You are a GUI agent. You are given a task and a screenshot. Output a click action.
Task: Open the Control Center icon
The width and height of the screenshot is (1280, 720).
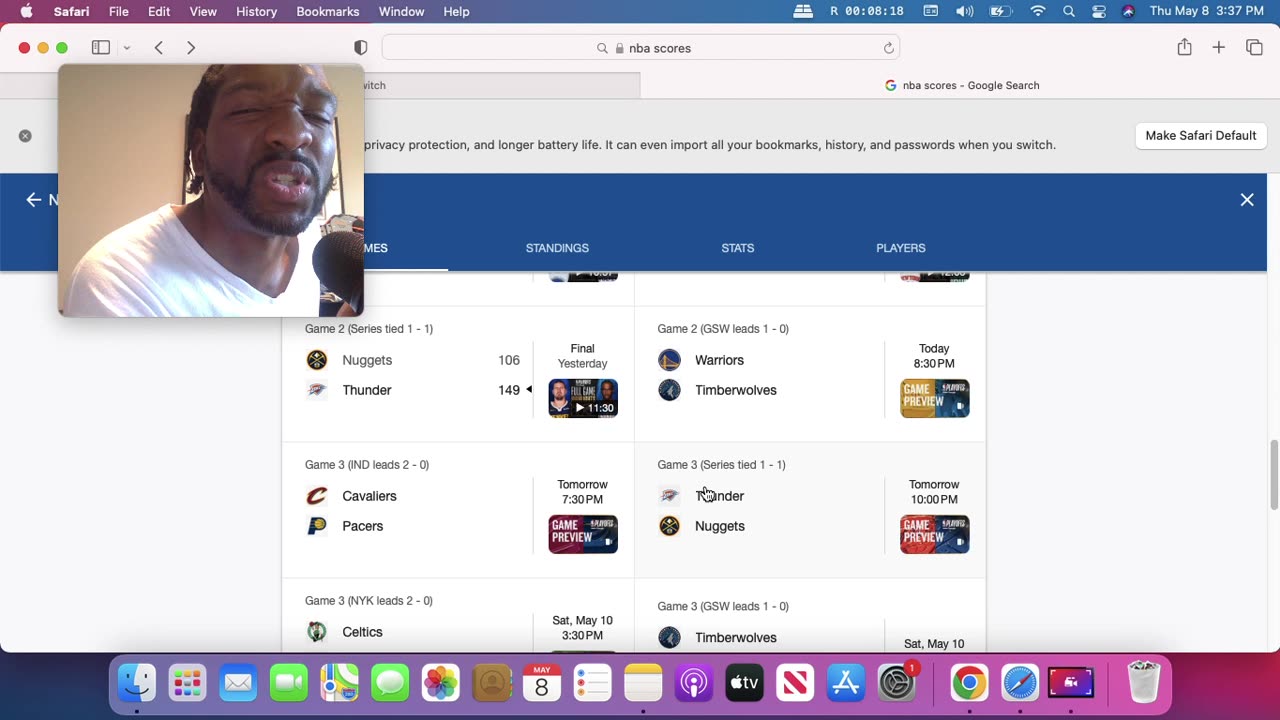(1099, 11)
